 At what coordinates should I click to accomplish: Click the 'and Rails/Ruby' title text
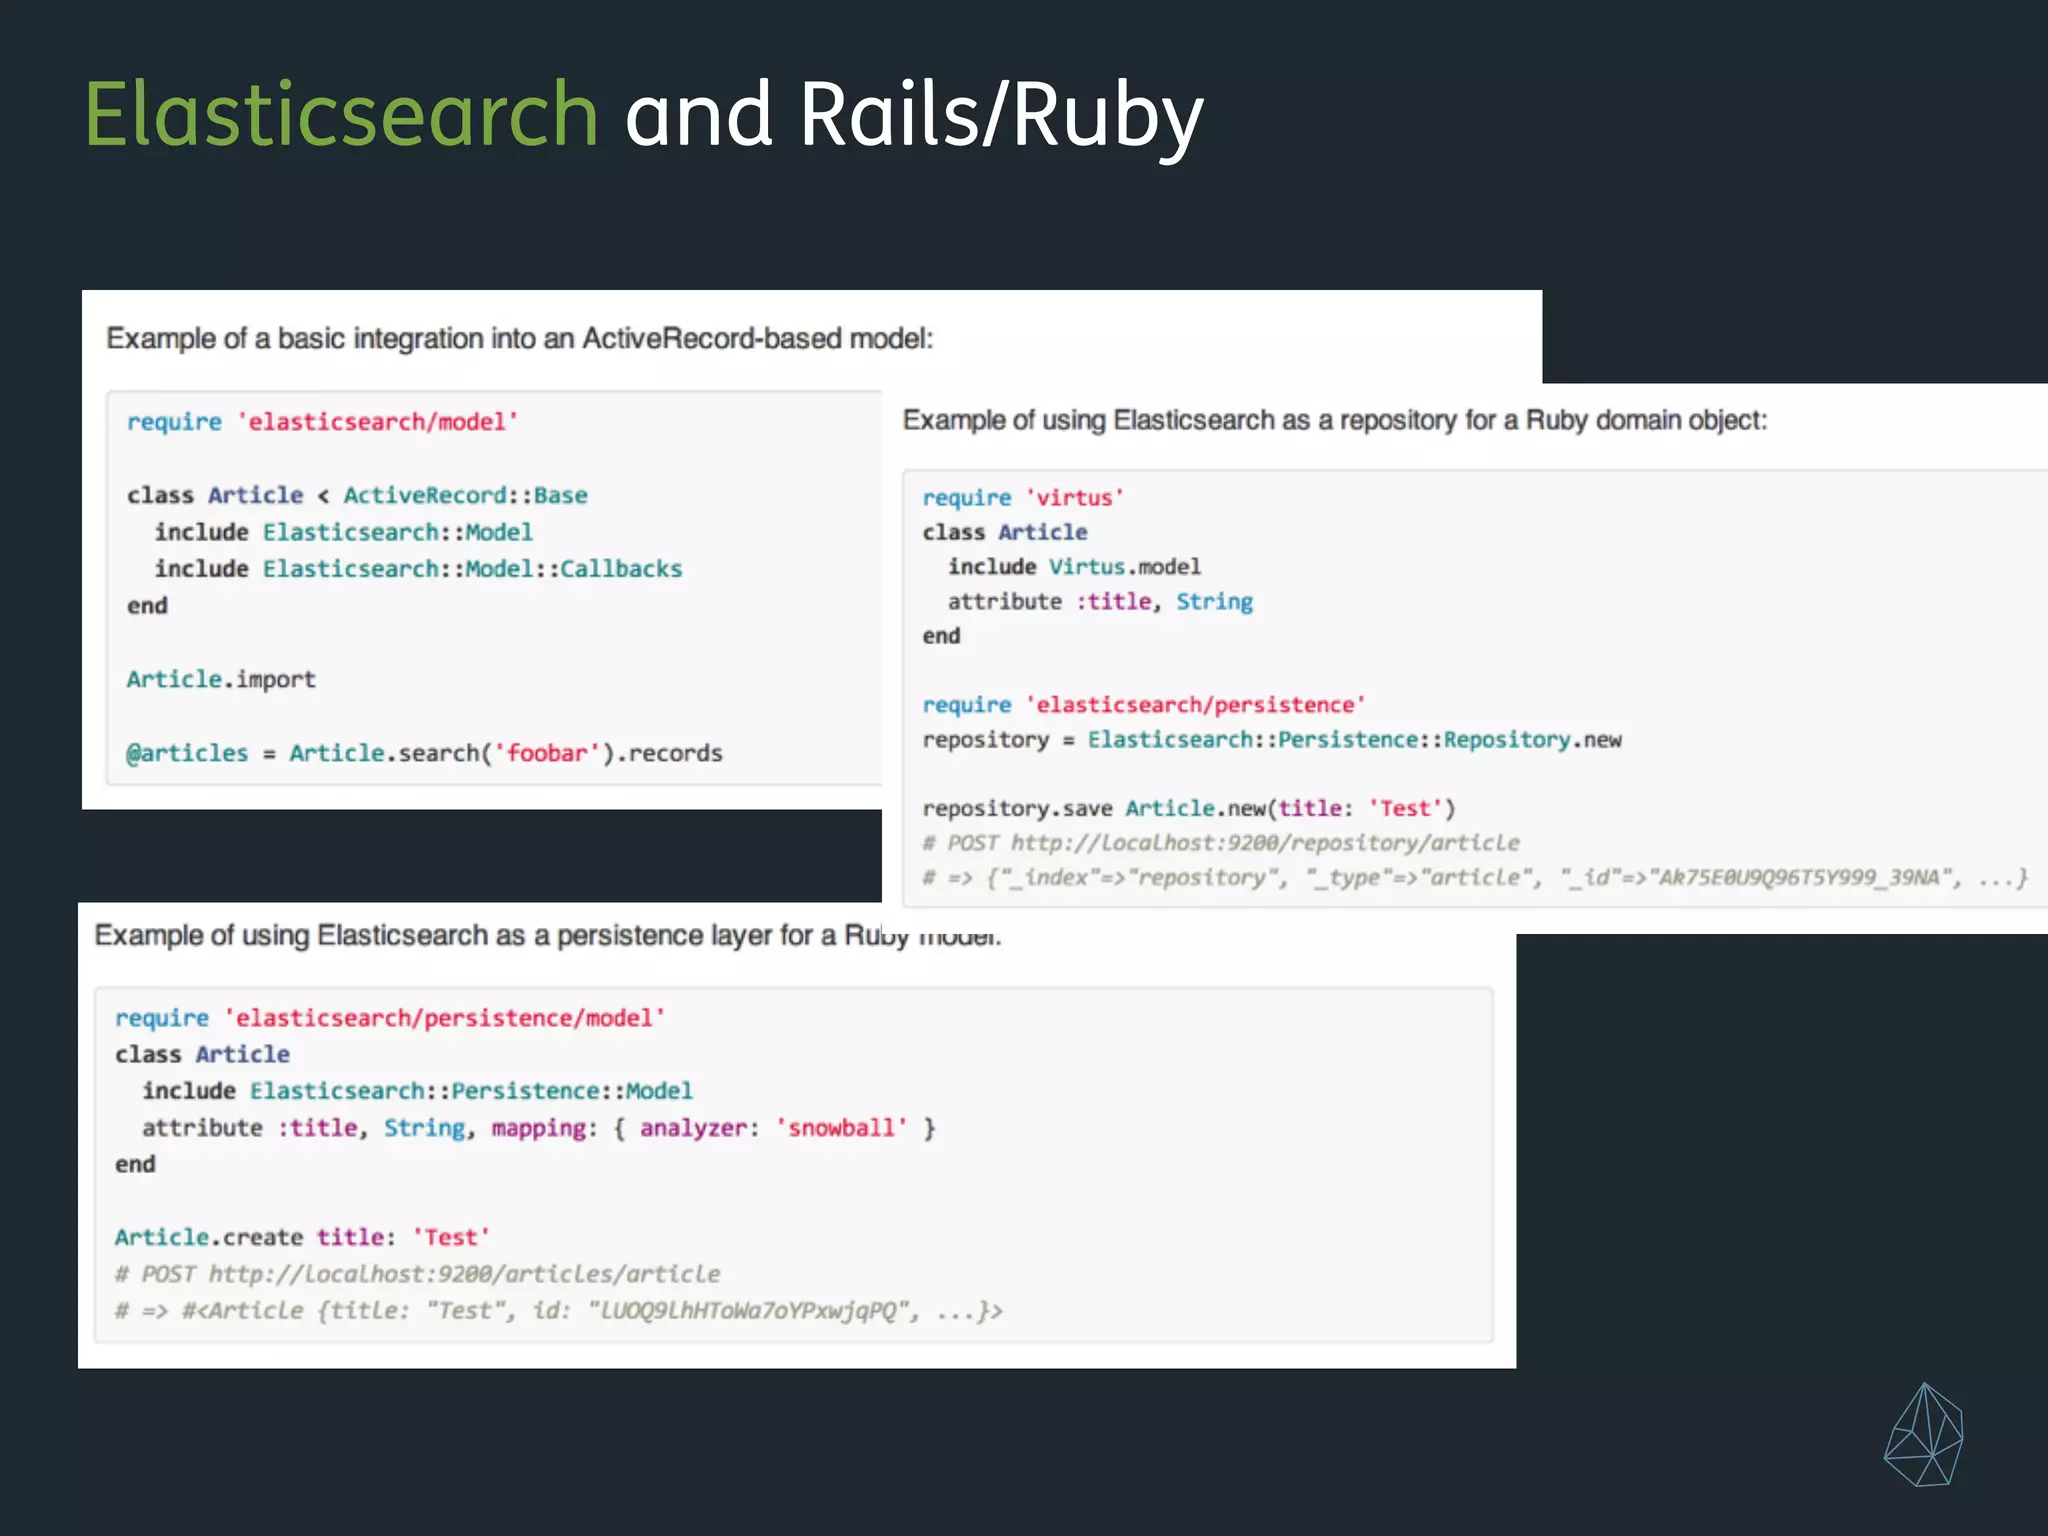coord(913,115)
